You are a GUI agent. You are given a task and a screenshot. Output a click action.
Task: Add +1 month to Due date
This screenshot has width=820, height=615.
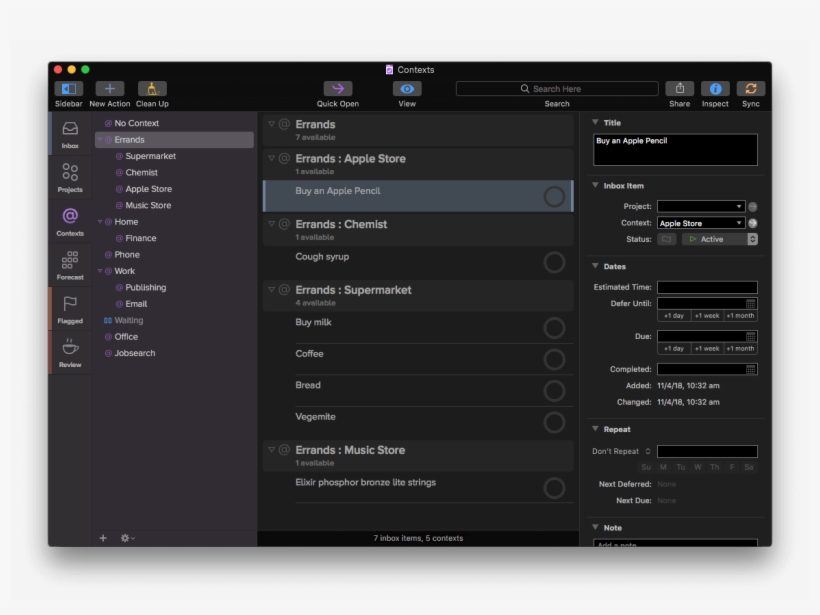pyautogui.click(x=741, y=349)
